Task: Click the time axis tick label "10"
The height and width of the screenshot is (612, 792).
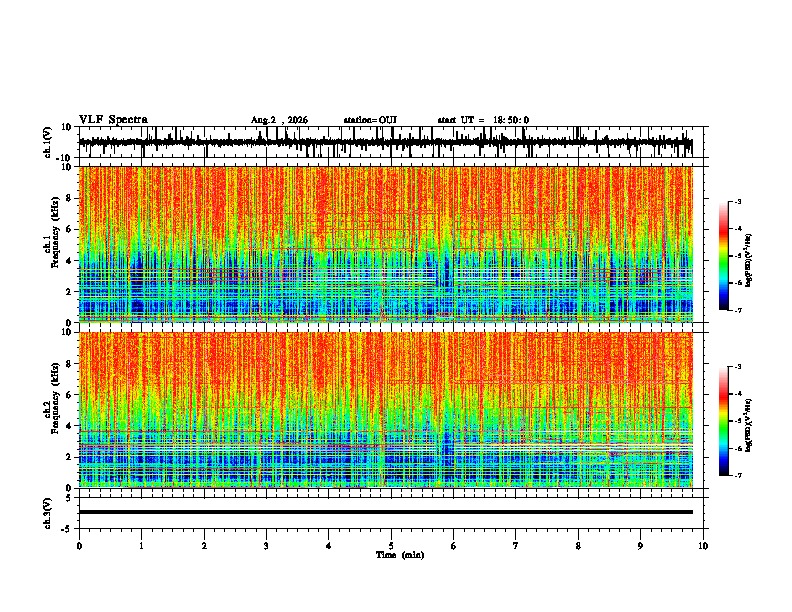Action: [703, 546]
